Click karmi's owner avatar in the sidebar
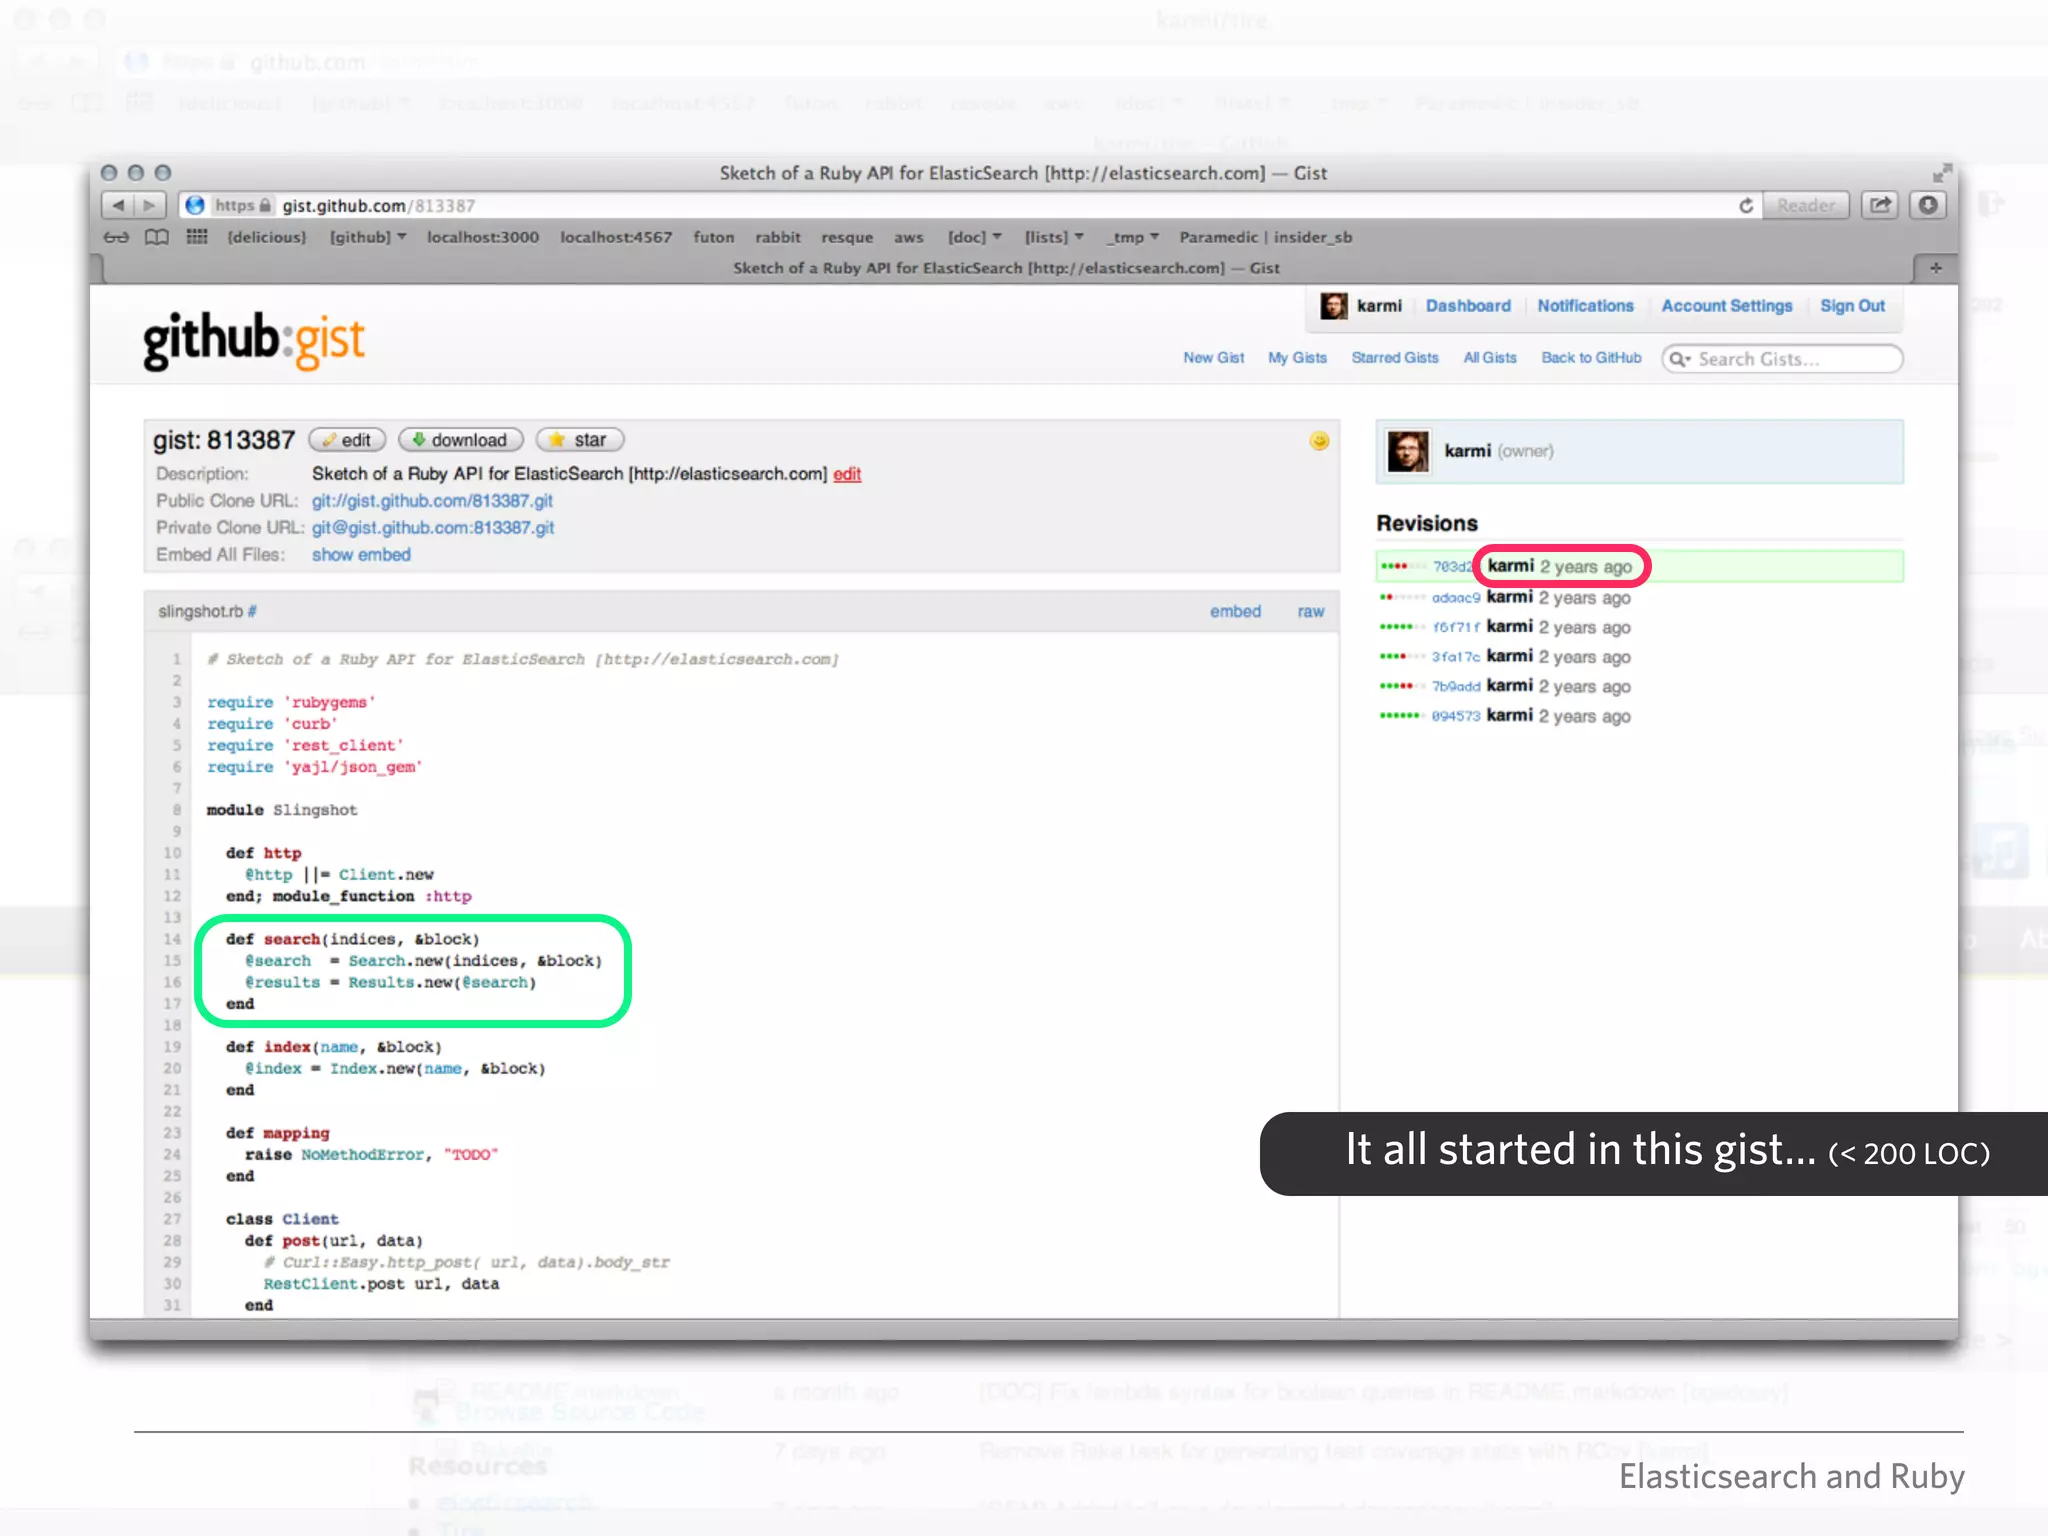Screen dimensions: 2048x1536 coord(1408,452)
